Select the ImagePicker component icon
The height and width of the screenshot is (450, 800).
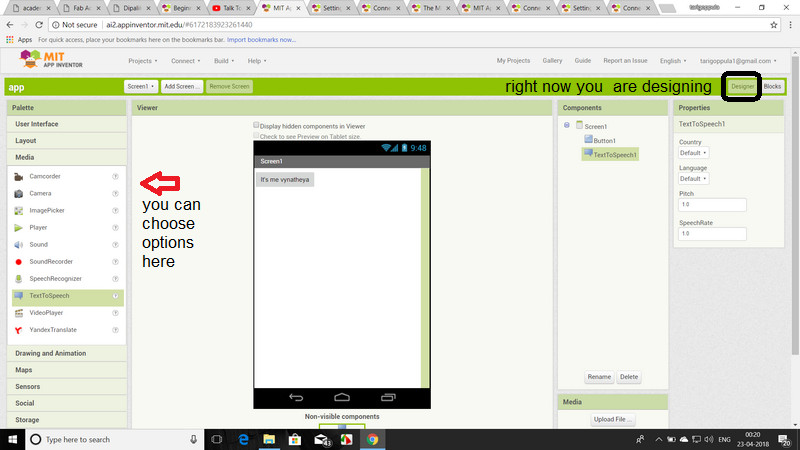(x=19, y=211)
